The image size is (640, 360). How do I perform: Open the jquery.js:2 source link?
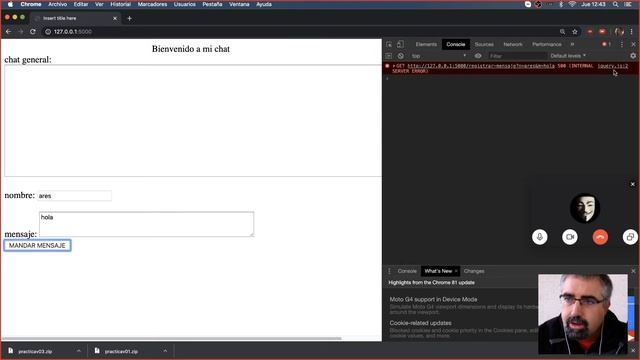[x=613, y=66]
